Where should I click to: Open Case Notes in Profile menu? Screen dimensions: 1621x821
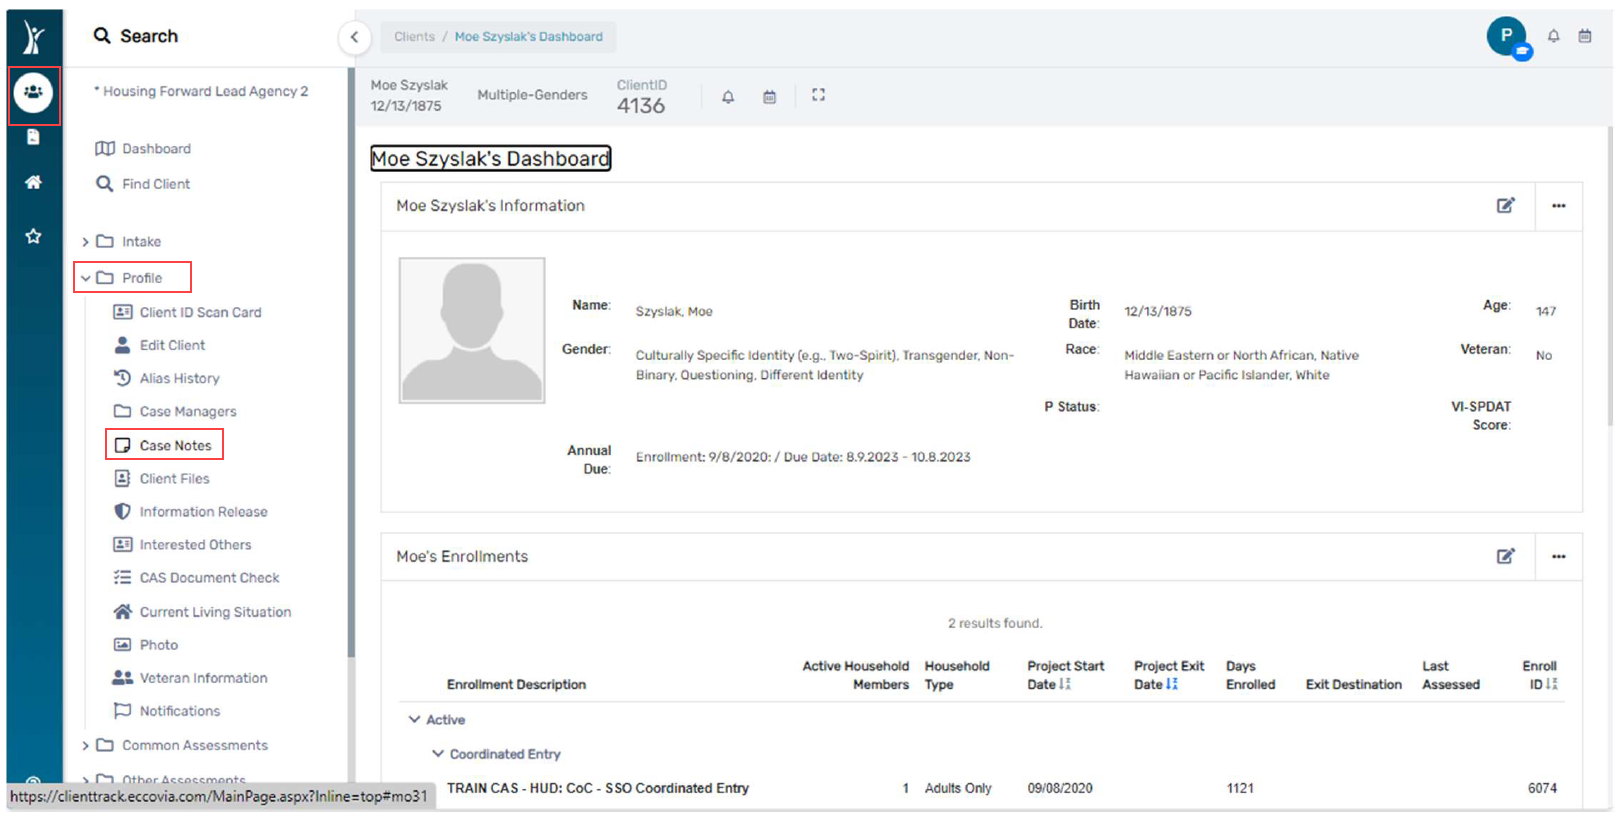(175, 446)
